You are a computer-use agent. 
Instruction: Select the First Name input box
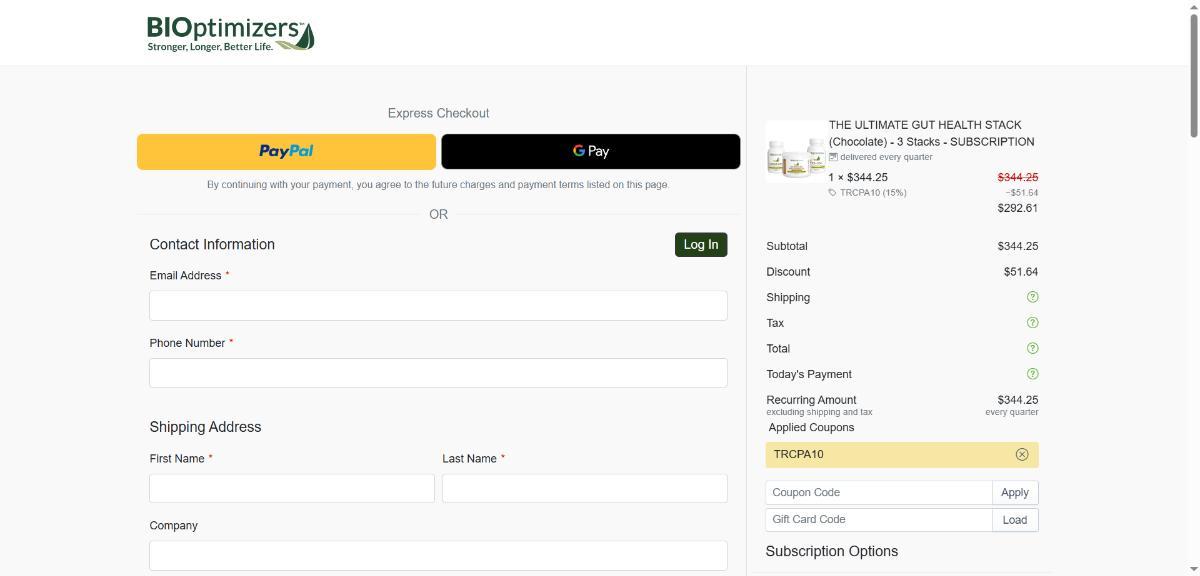[292, 488]
